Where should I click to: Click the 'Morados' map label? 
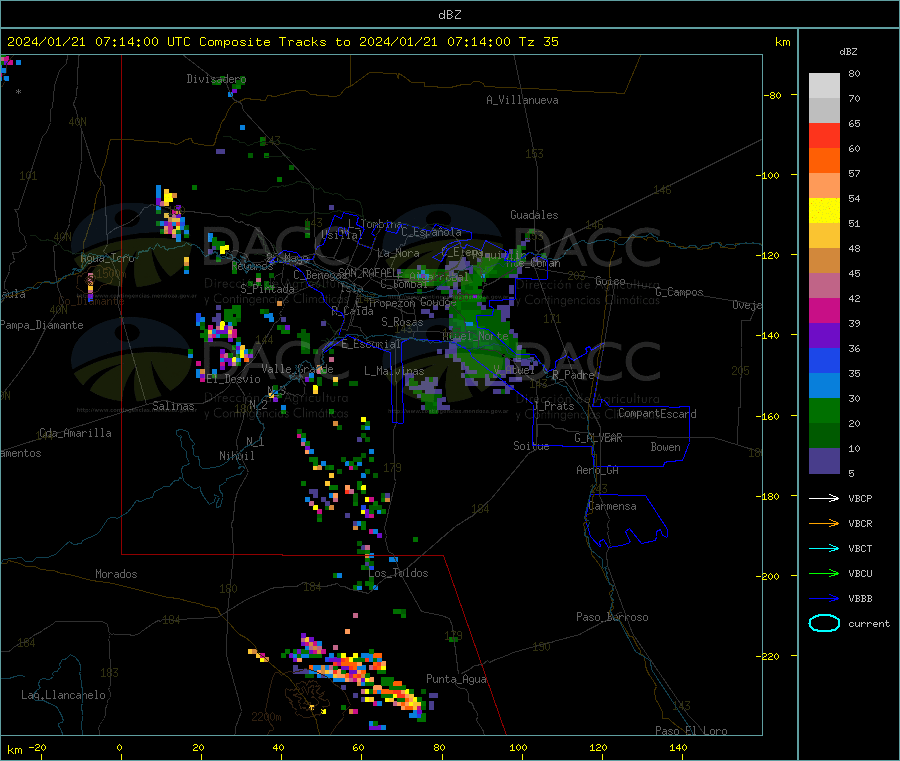[116, 574]
